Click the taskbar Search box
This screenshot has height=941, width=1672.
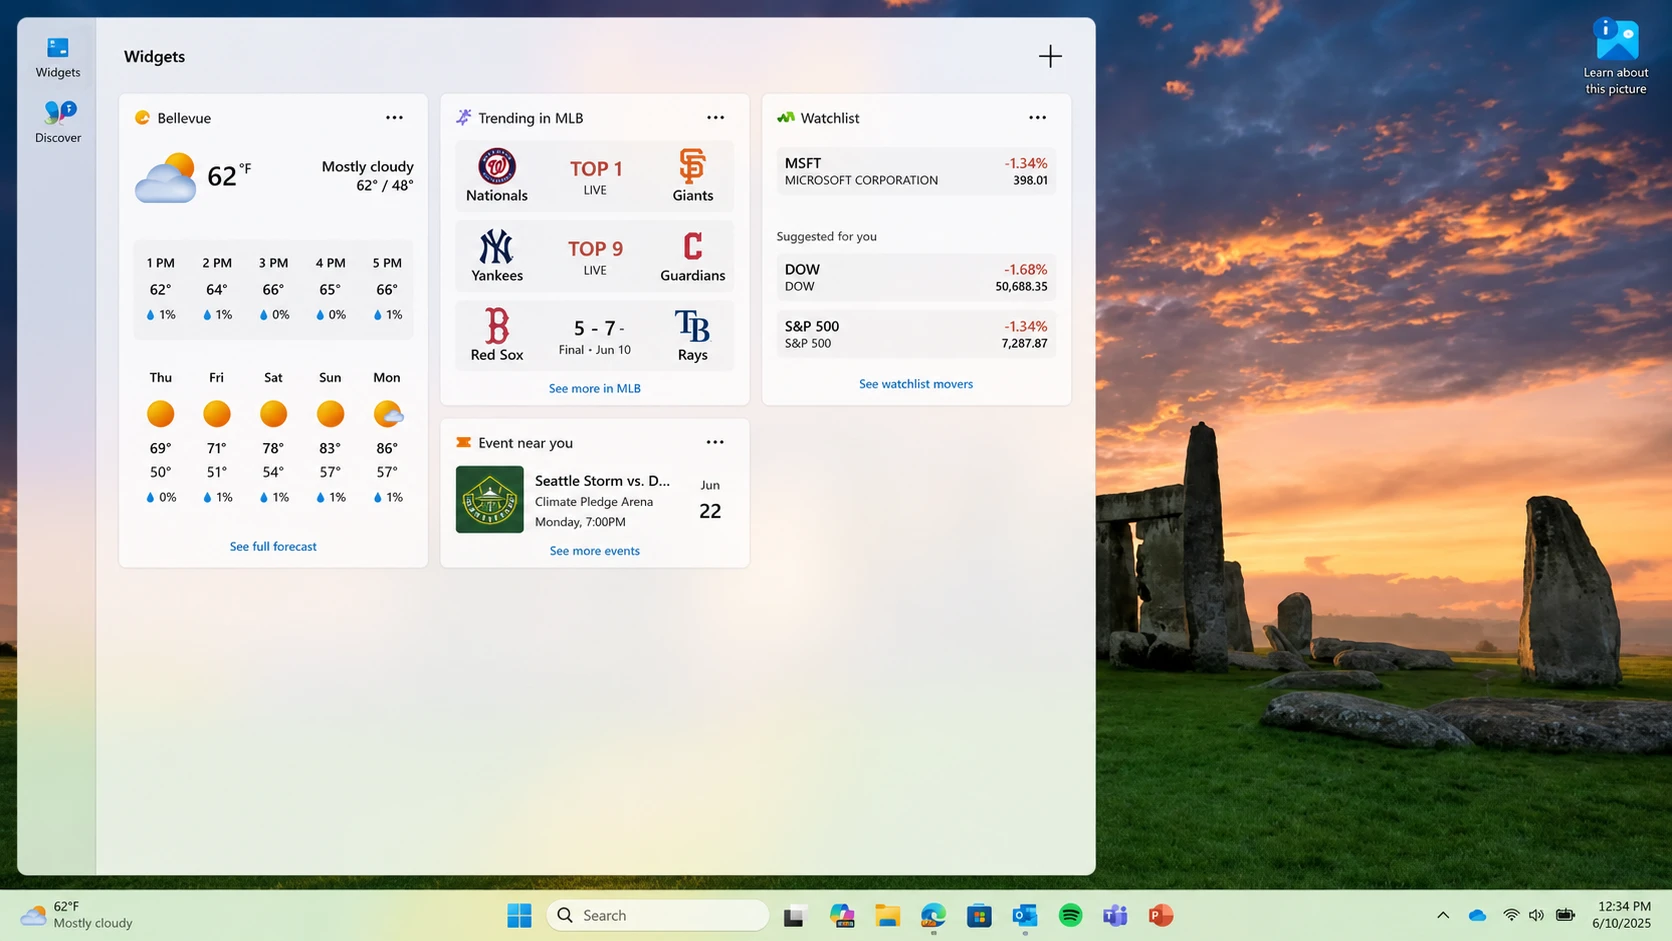pos(658,915)
